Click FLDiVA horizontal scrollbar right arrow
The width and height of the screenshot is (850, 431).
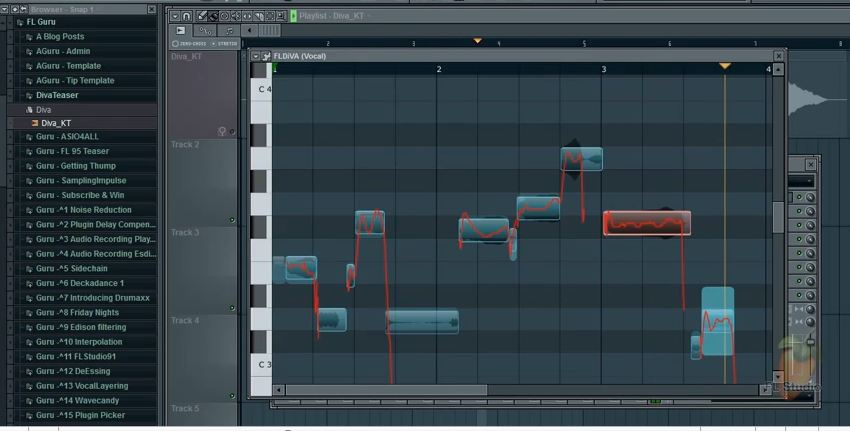click(765, 389)
